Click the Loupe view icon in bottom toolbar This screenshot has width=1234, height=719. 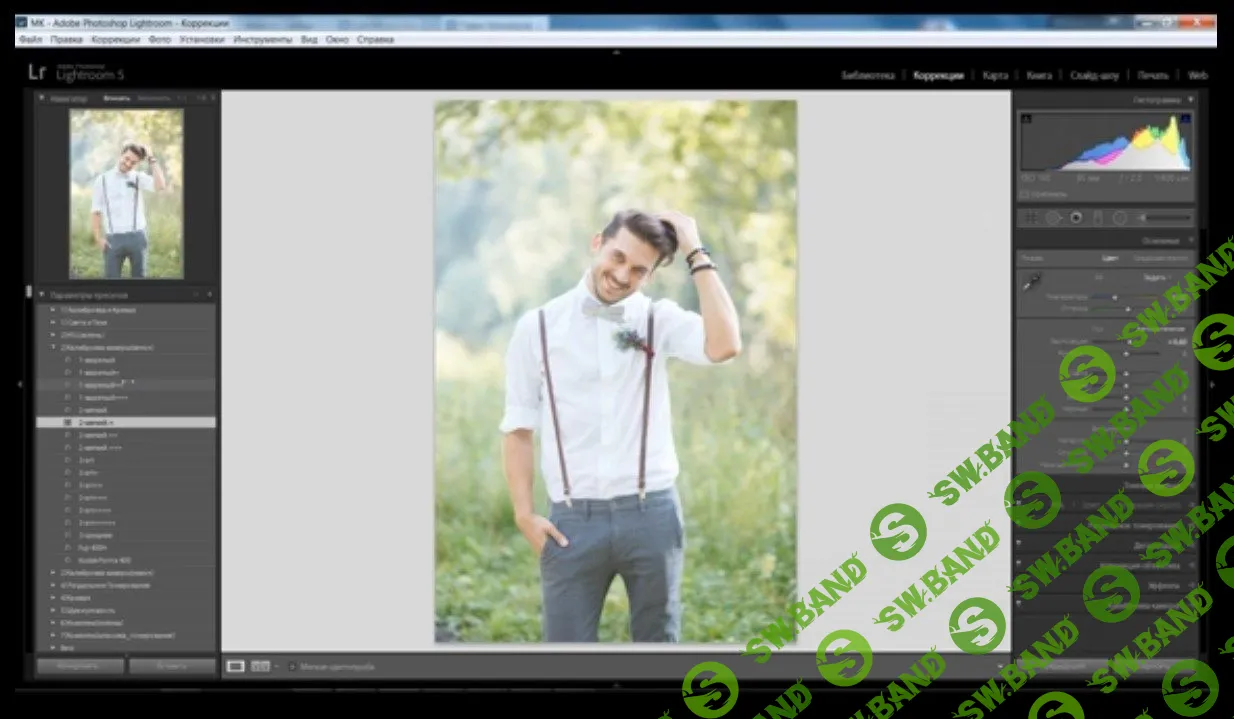tap(236, 666)
